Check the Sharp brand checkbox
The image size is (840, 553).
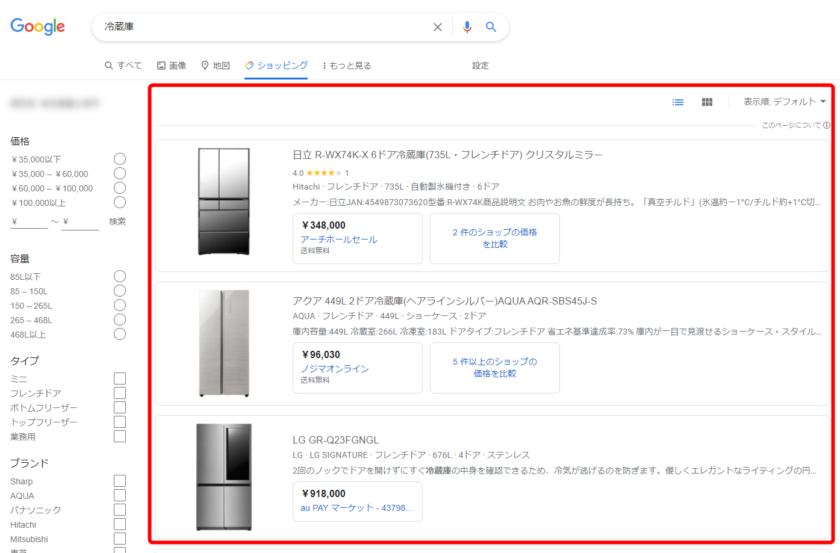point(120,481)
